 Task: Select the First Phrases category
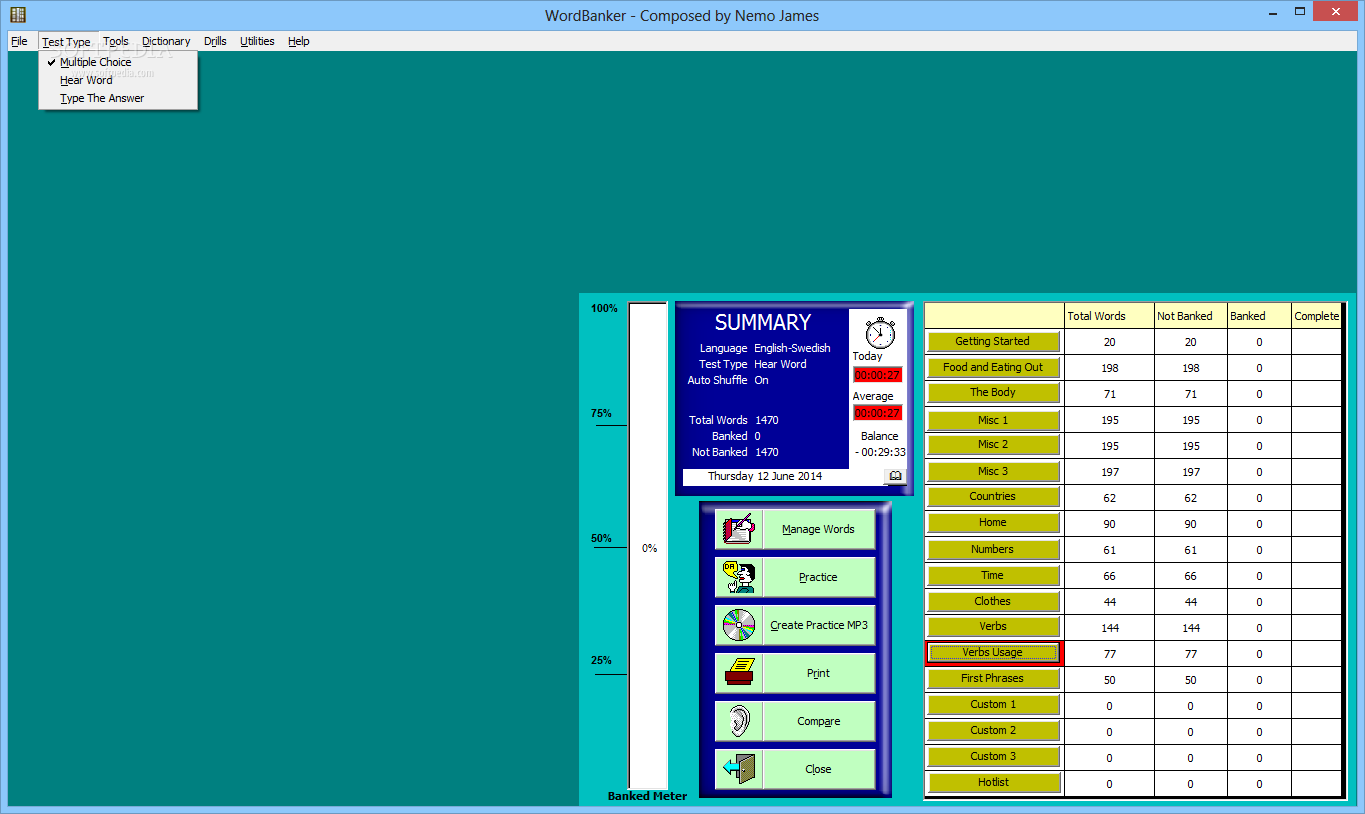click(993, 679)
